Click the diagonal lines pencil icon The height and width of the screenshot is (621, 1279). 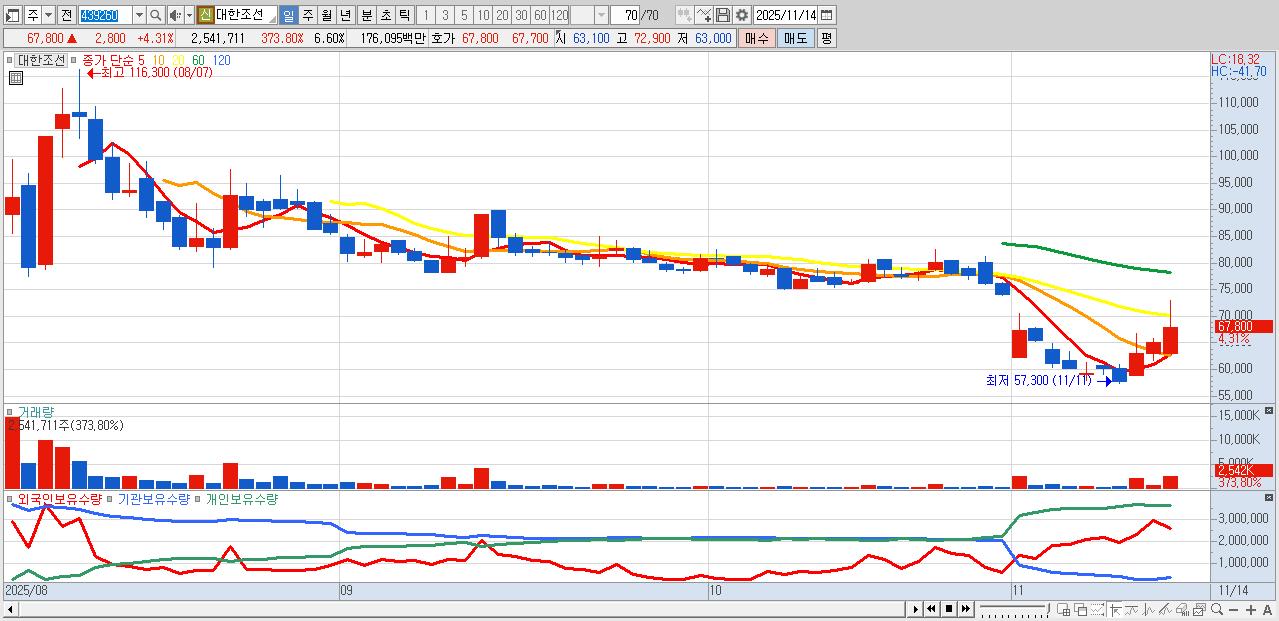(x=1166, y=609)
